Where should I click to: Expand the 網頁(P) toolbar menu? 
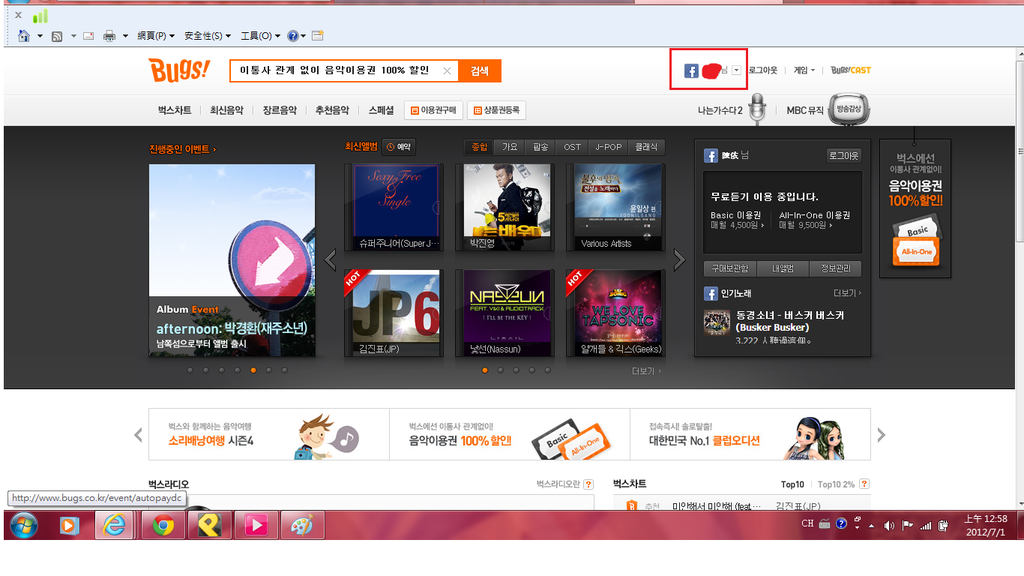click(x=155, y=36)
